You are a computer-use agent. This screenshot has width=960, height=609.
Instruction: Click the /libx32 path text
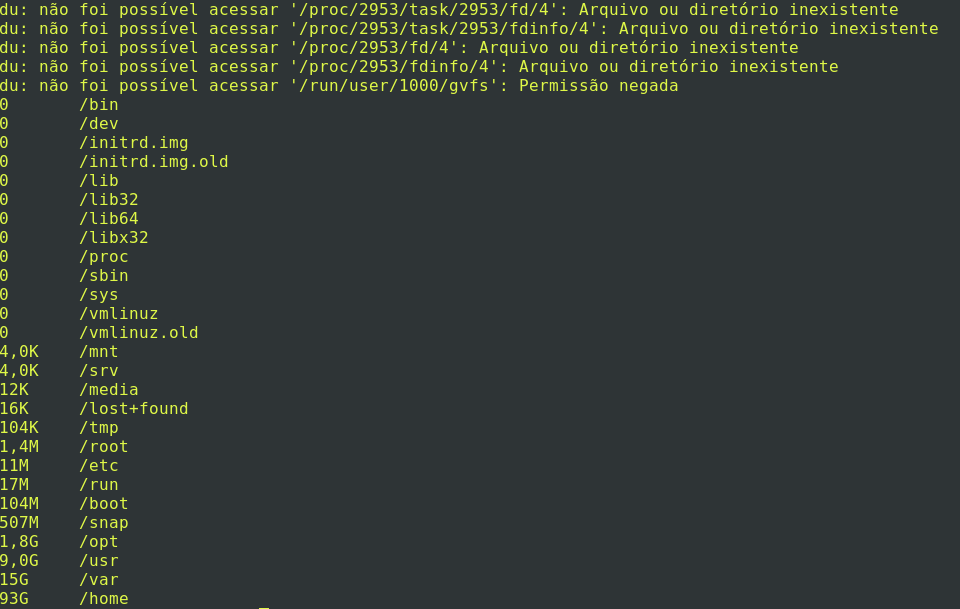point(114,238)
